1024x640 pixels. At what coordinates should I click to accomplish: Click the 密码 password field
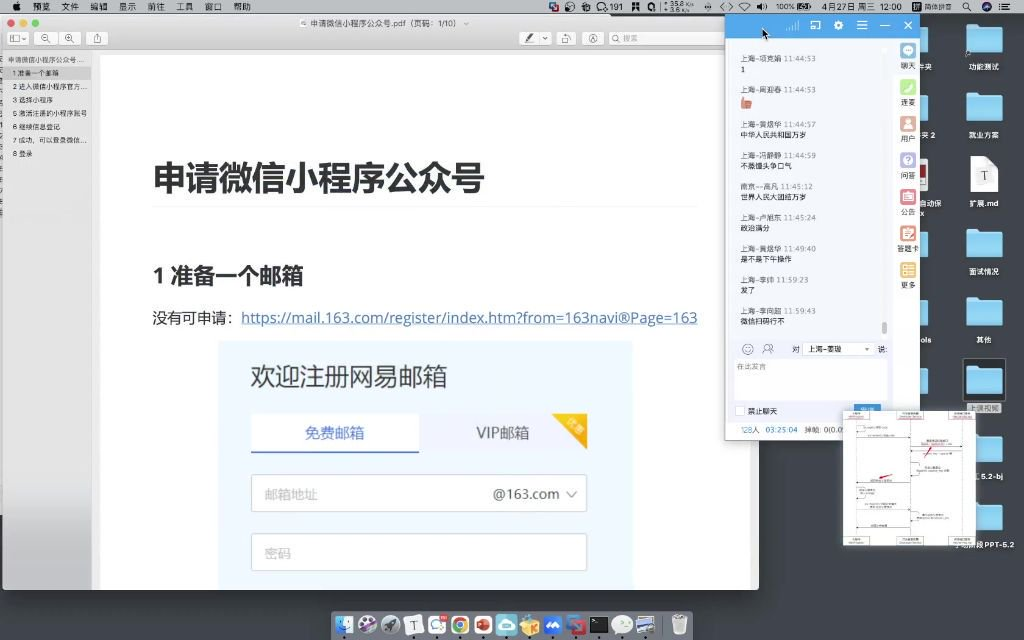pyautogui.click(x=419, y=552)
